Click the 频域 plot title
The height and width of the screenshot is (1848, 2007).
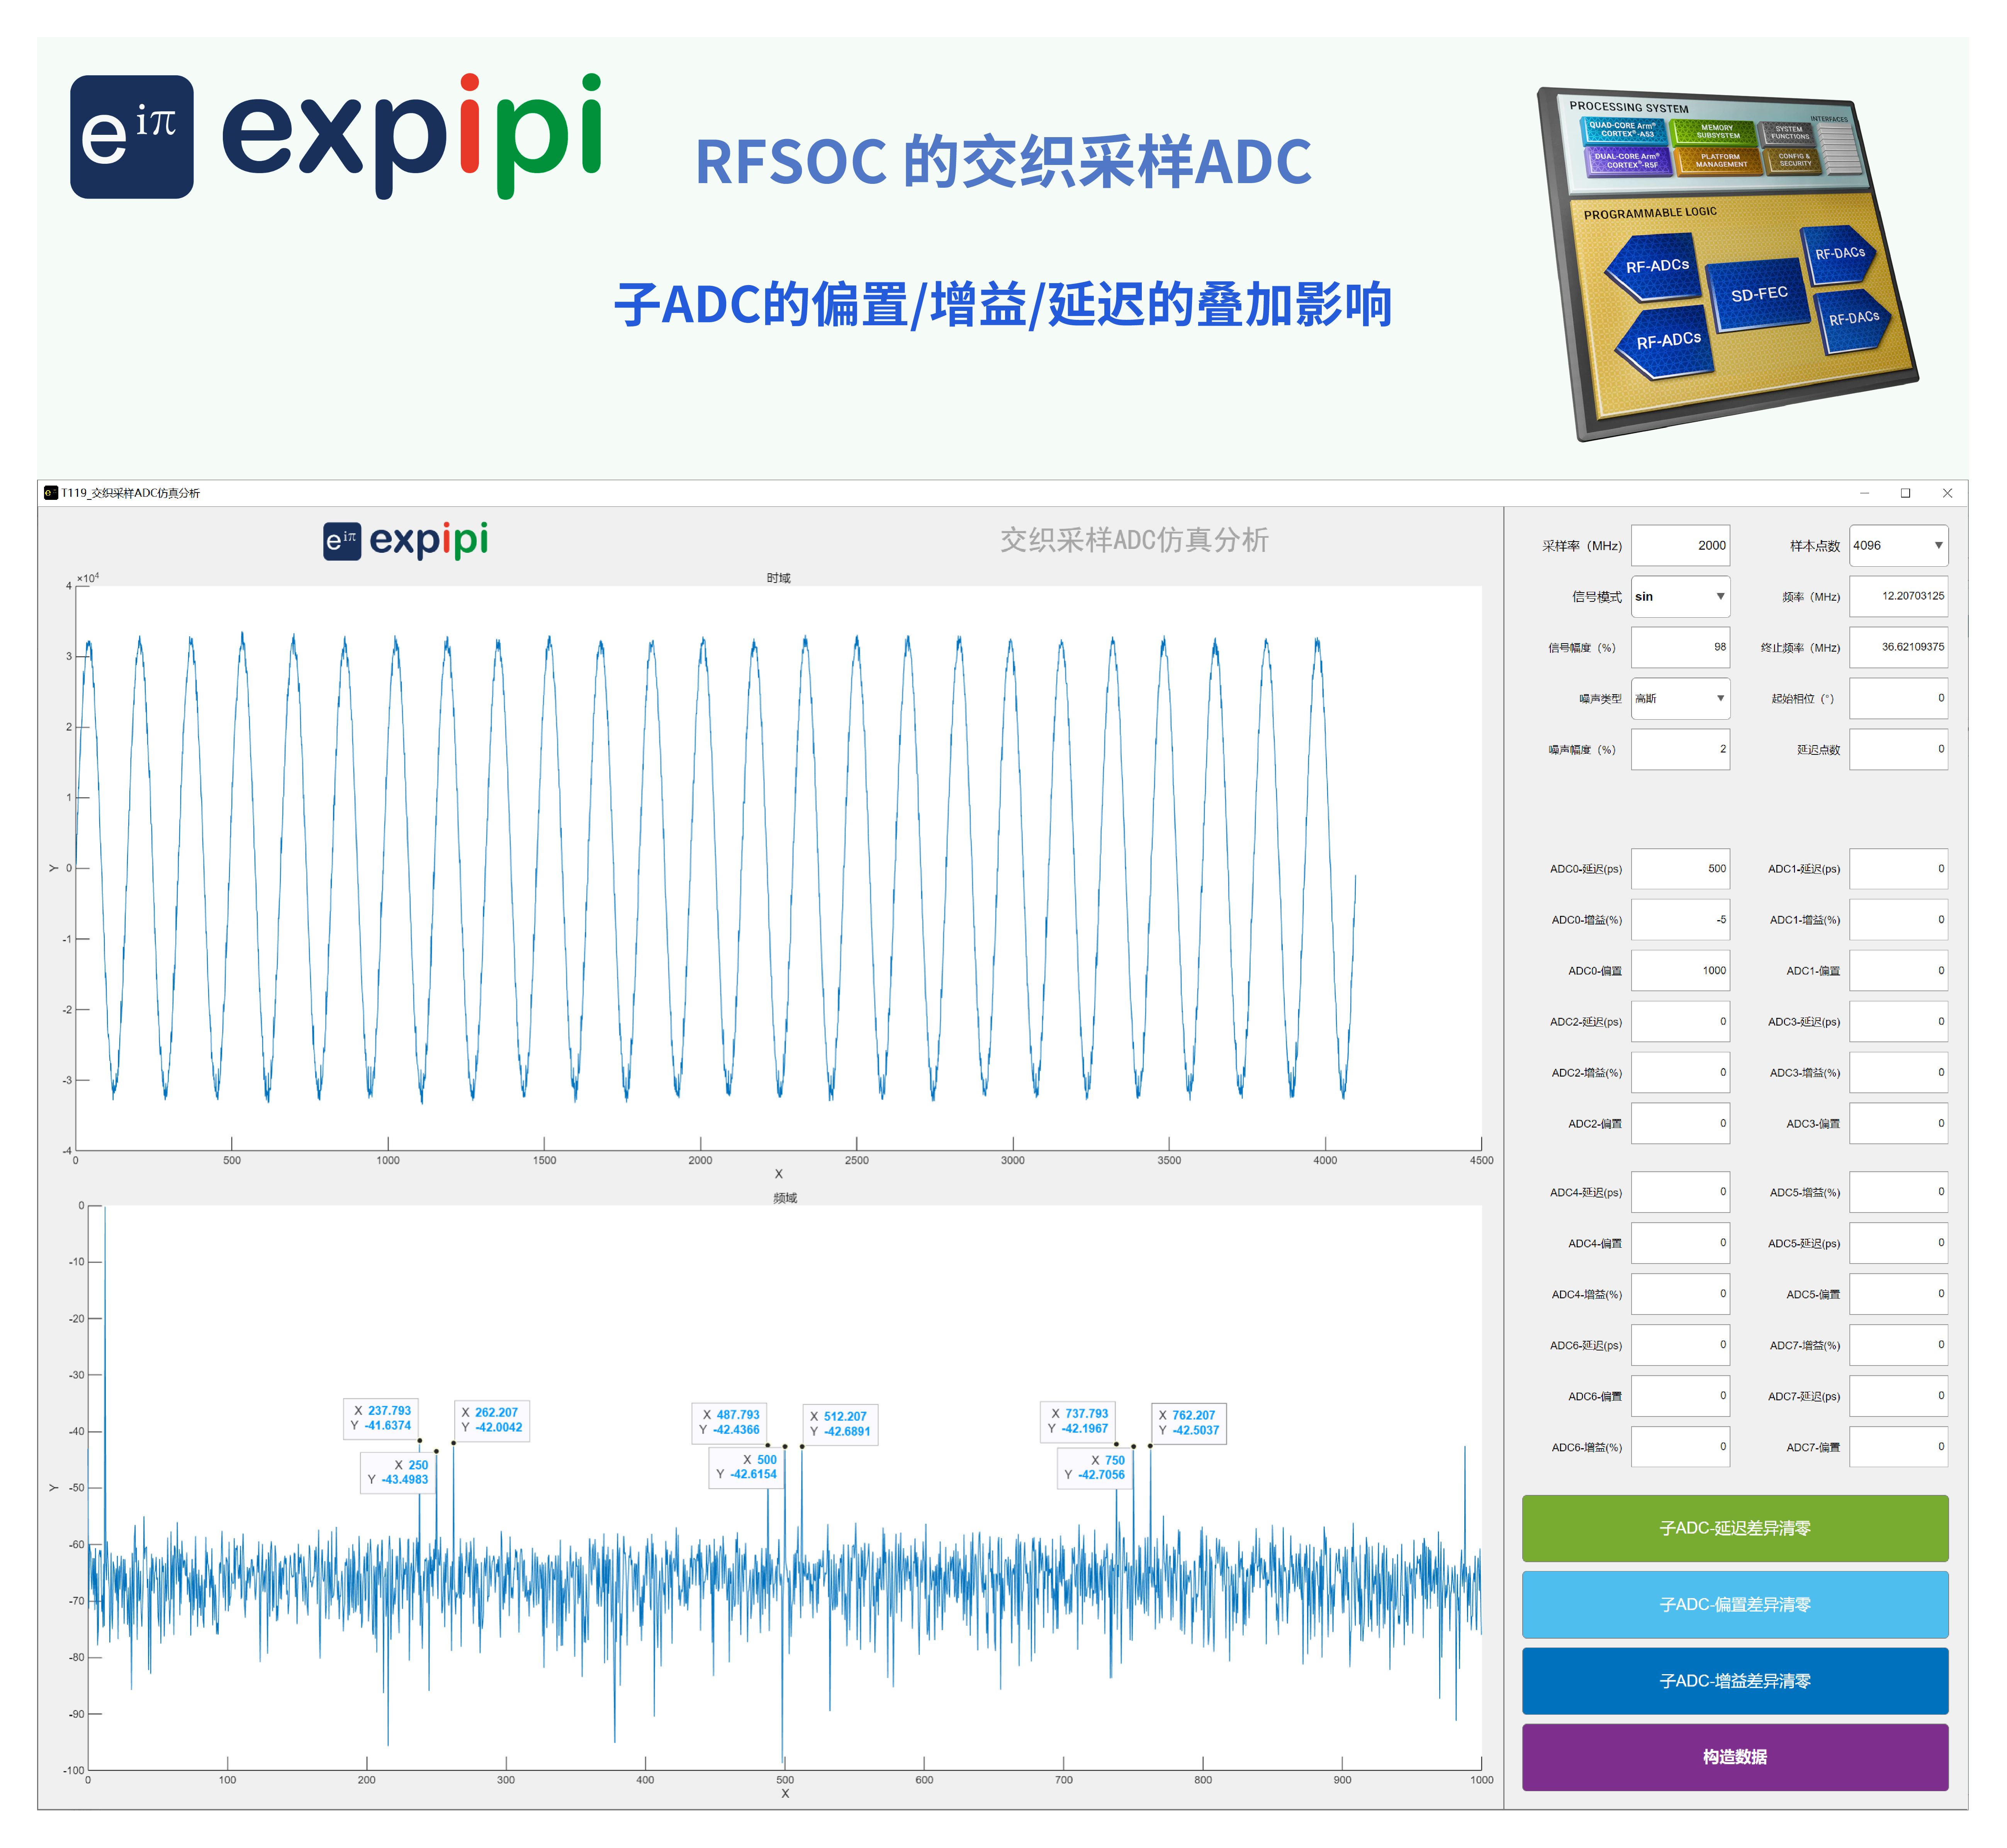785,1198
